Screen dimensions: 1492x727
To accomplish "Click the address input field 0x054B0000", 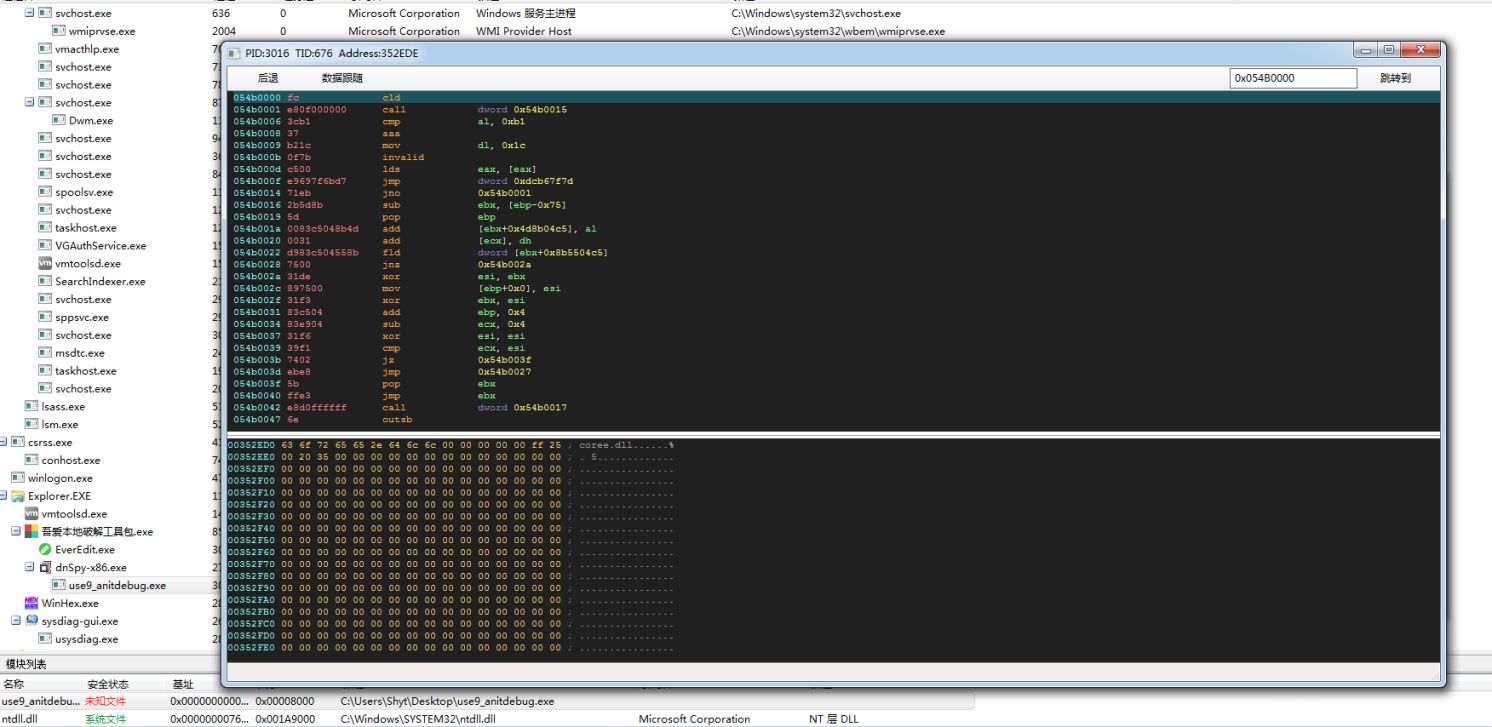I will pyautogui.click(x=1292, y=78).
